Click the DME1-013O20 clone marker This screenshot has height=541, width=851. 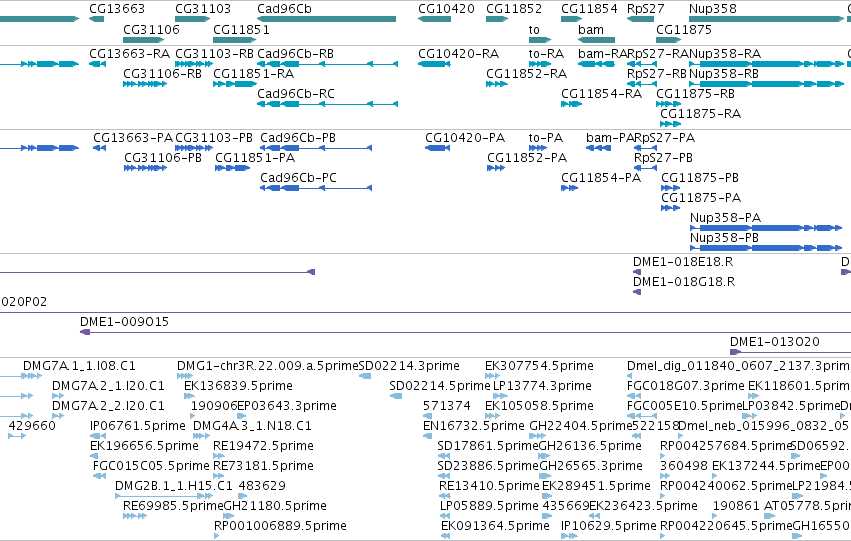[x=735, y=352]
